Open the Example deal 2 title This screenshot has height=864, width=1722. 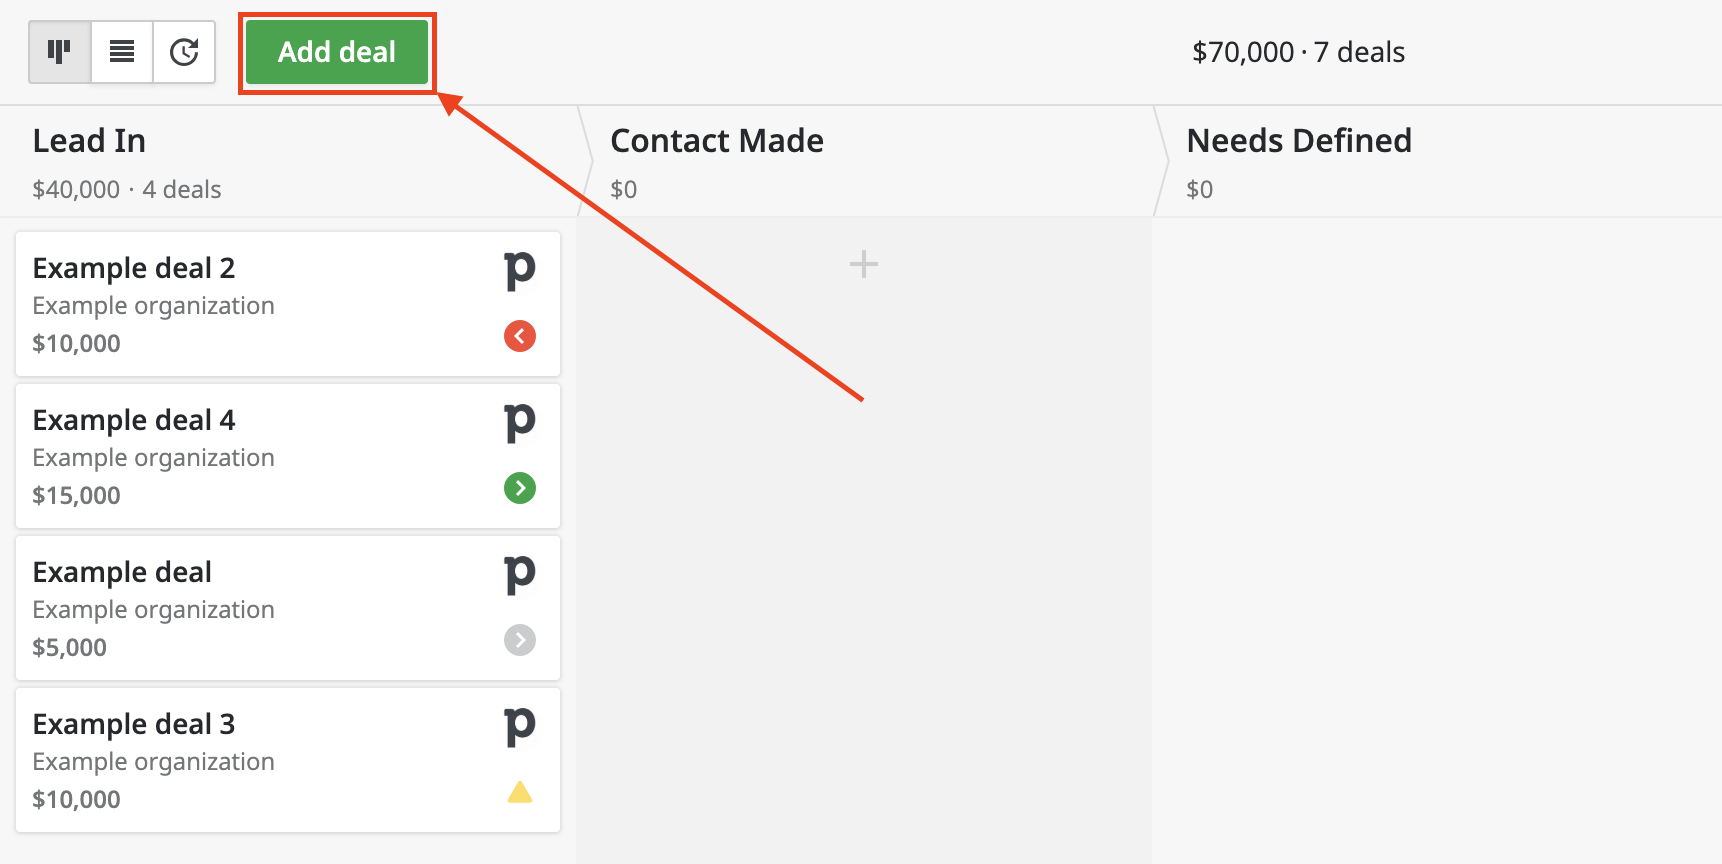(134, 268)
